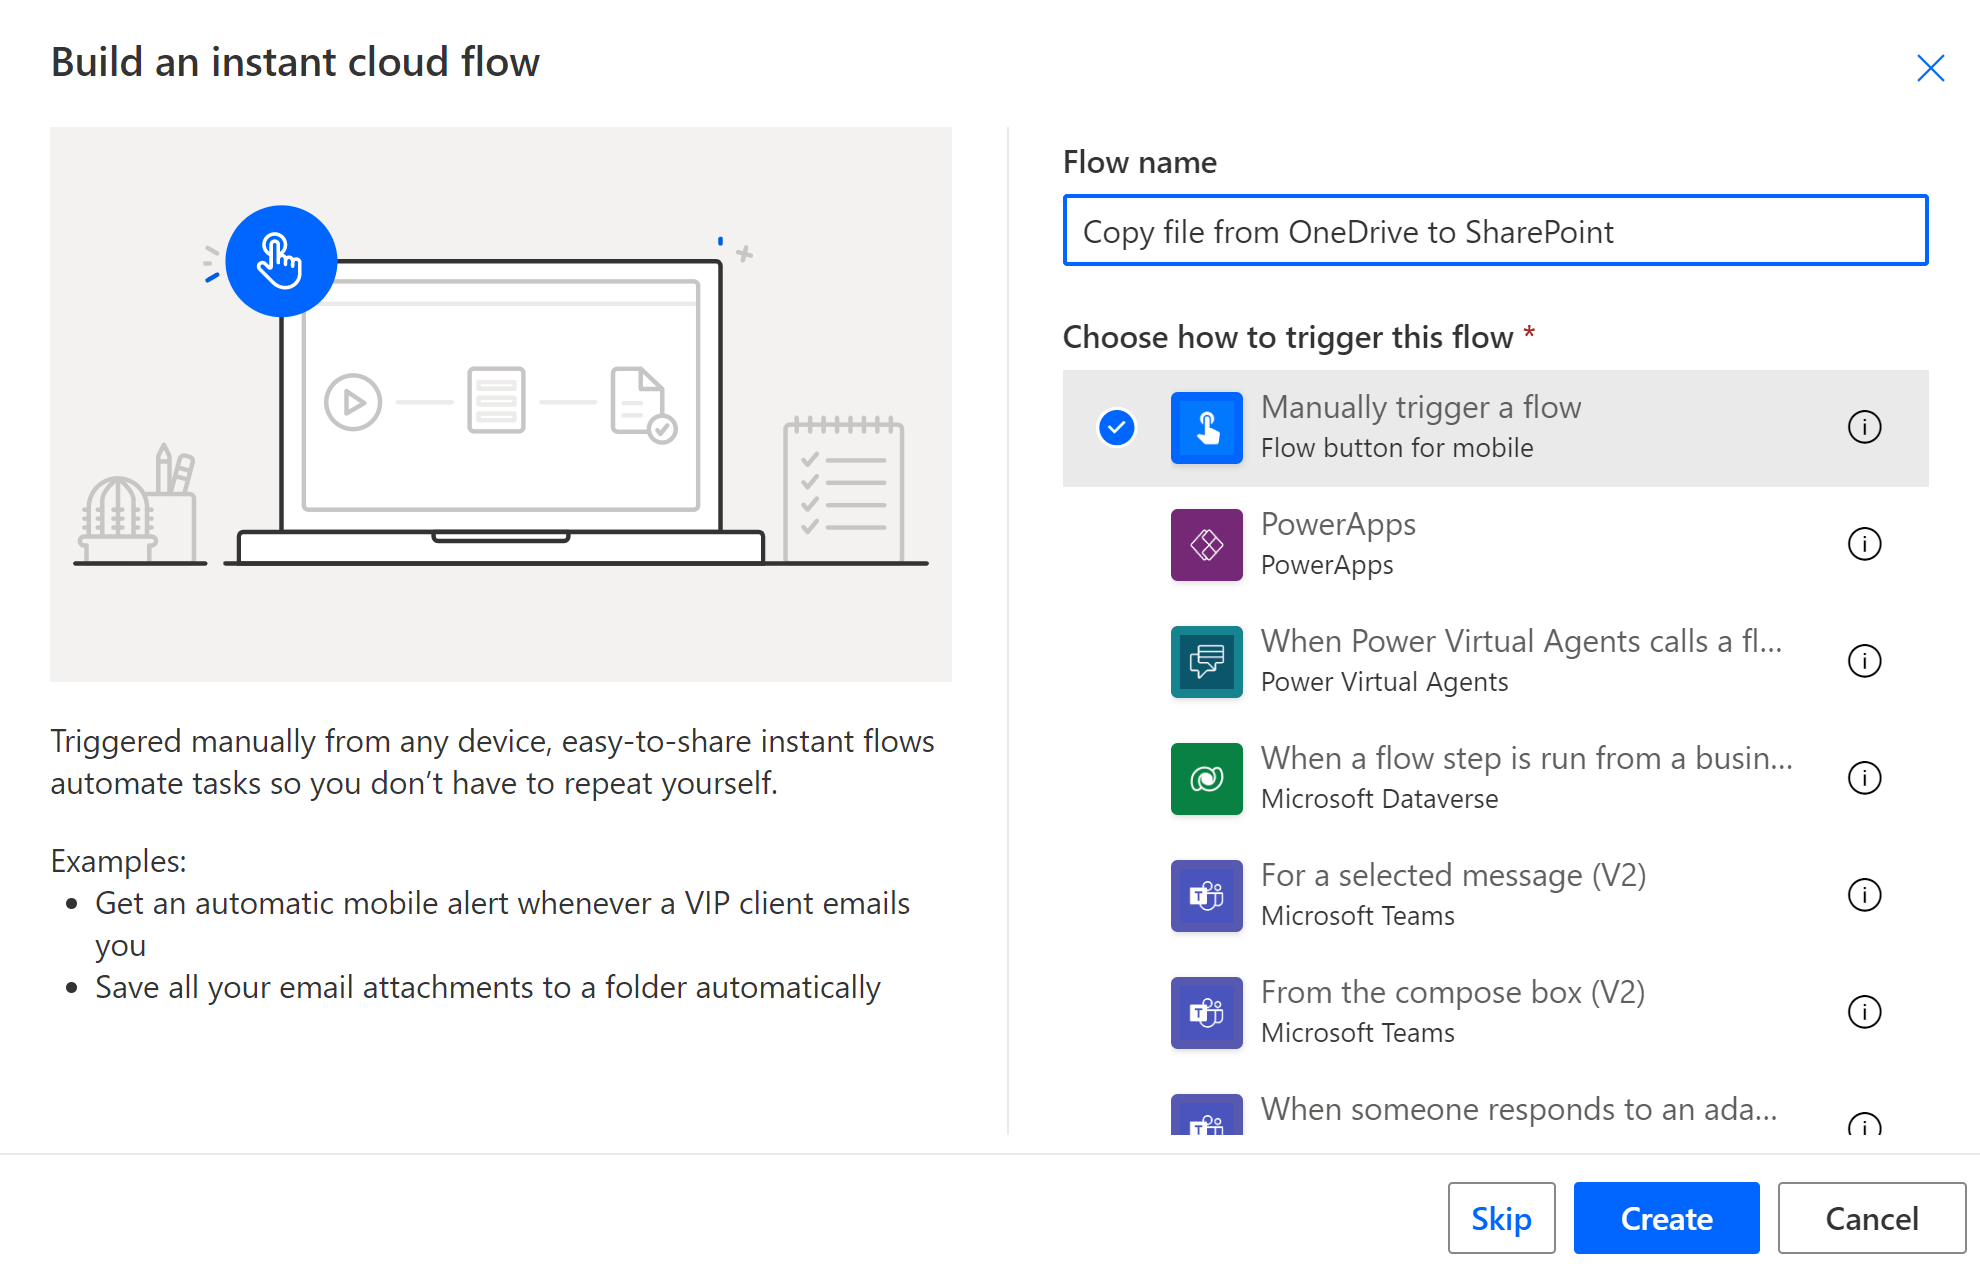
Task: Show info for Microsoft Dataverse trigger
Action: [1864, 778]
